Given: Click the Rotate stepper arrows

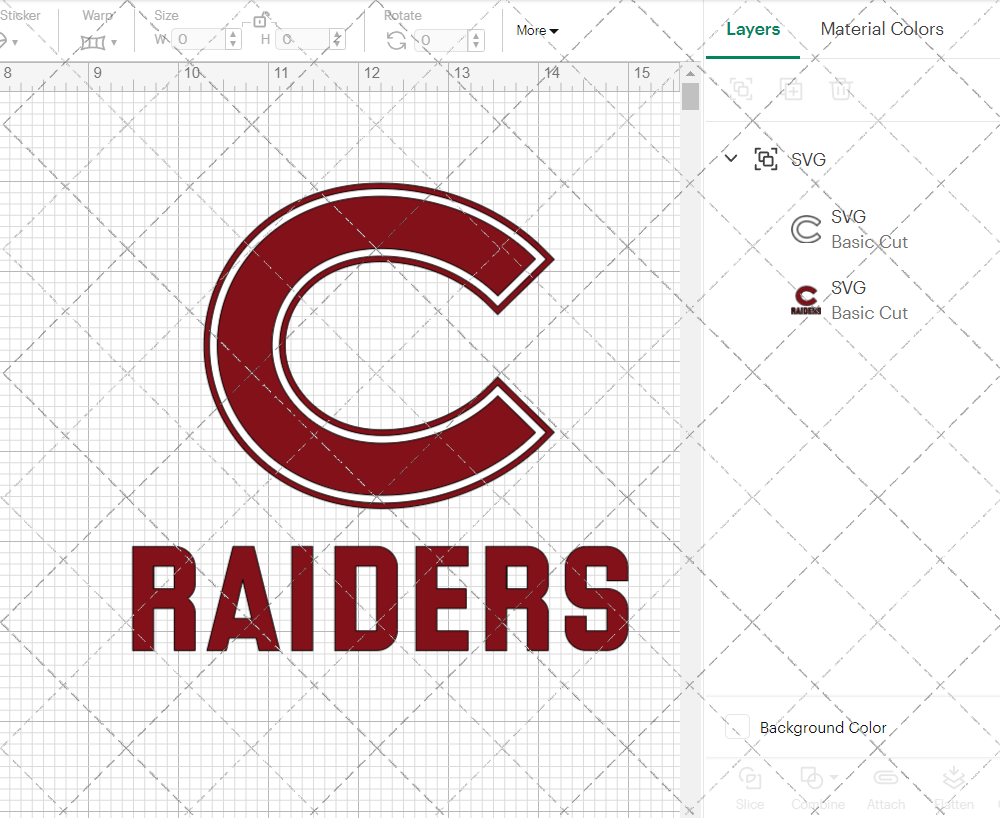Looking at the screenshot, I should 476,40.
